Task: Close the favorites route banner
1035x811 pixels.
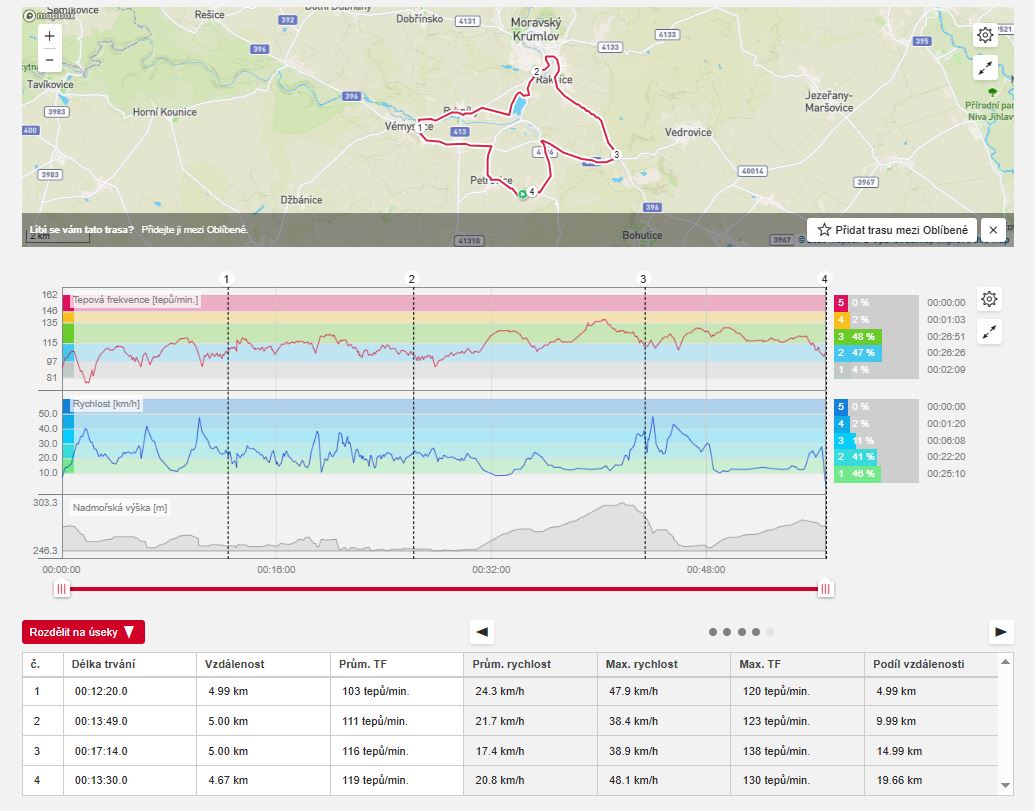Action: (993, 230)
